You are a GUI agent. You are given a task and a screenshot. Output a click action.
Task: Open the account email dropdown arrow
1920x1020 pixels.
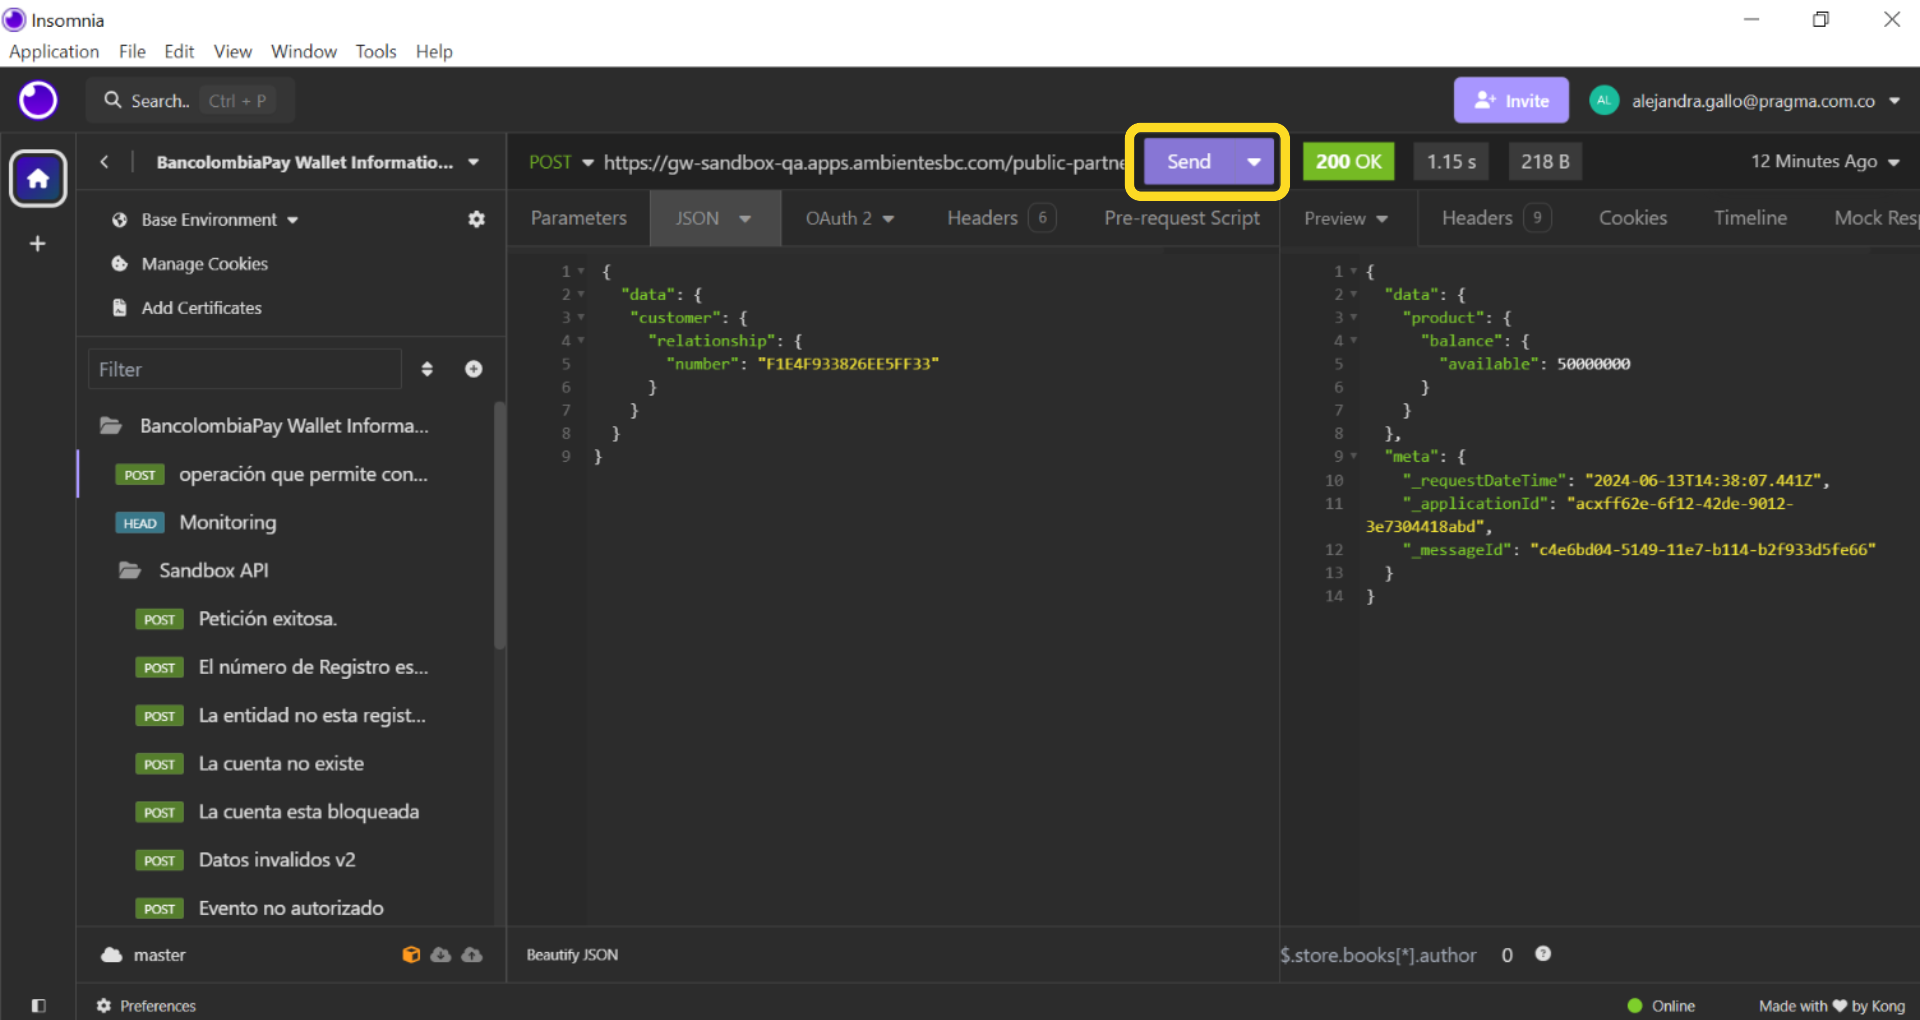coord(1894,101)
